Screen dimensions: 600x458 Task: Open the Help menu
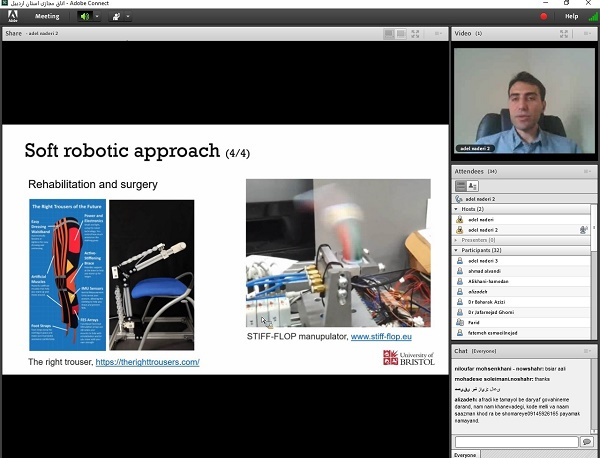[x=571, y=16]
